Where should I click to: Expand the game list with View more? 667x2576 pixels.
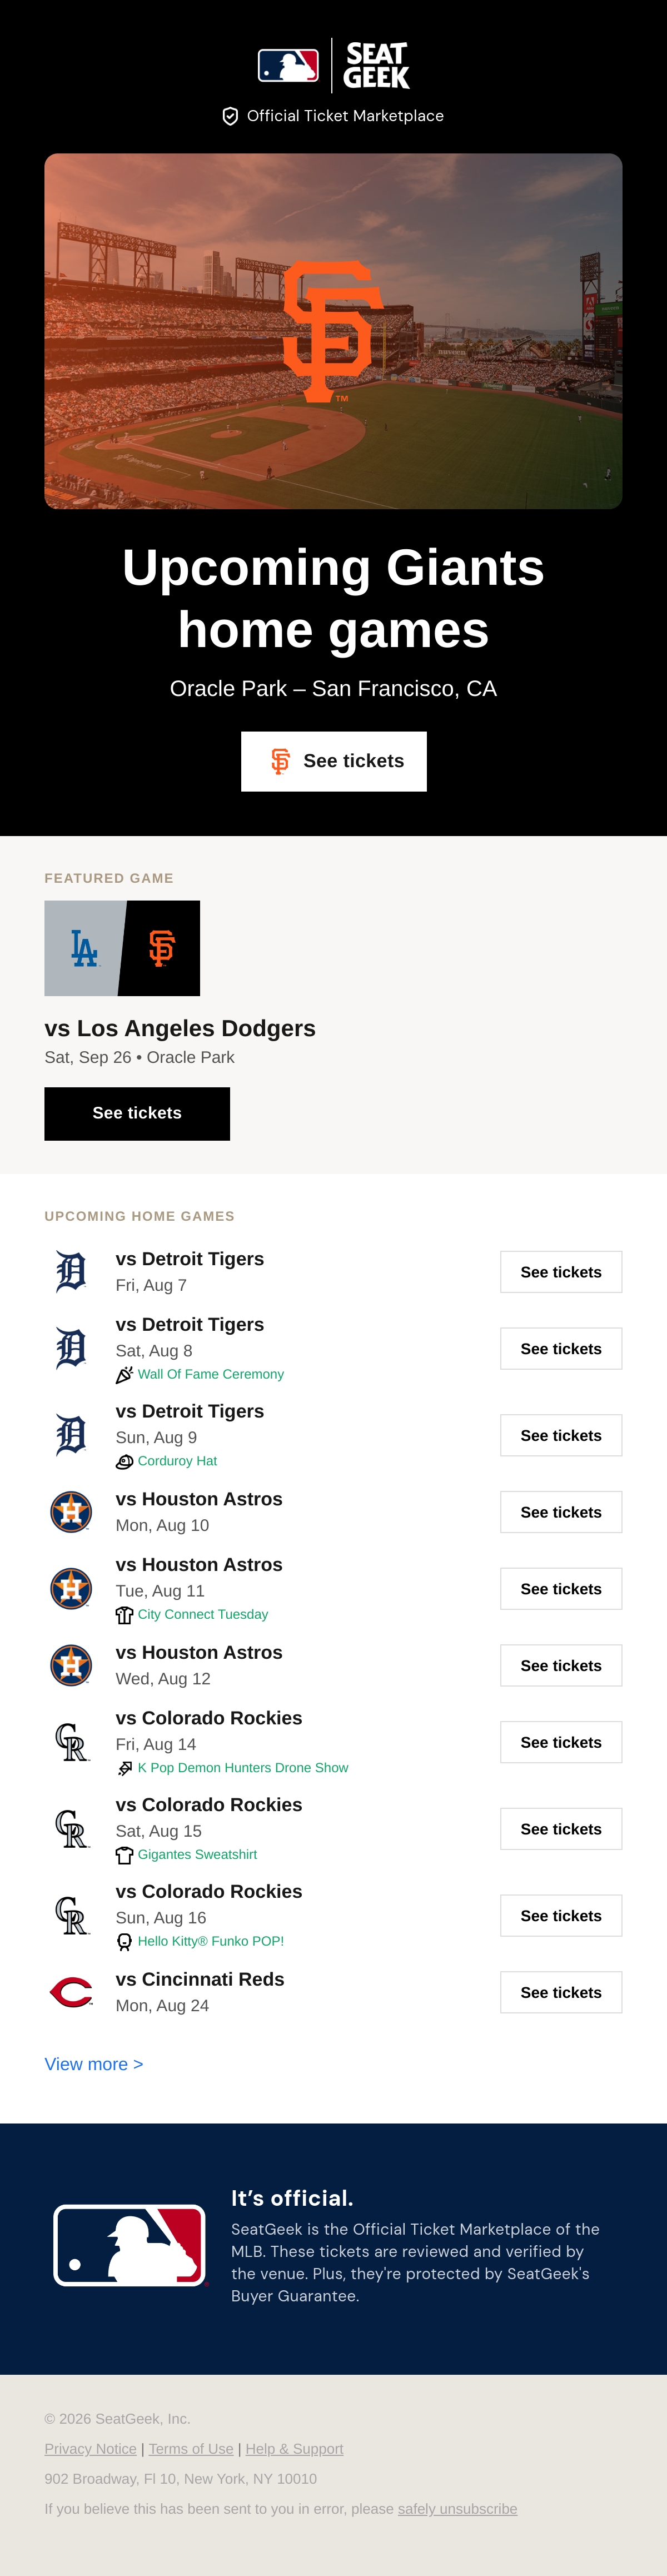tap(94, 2064)
